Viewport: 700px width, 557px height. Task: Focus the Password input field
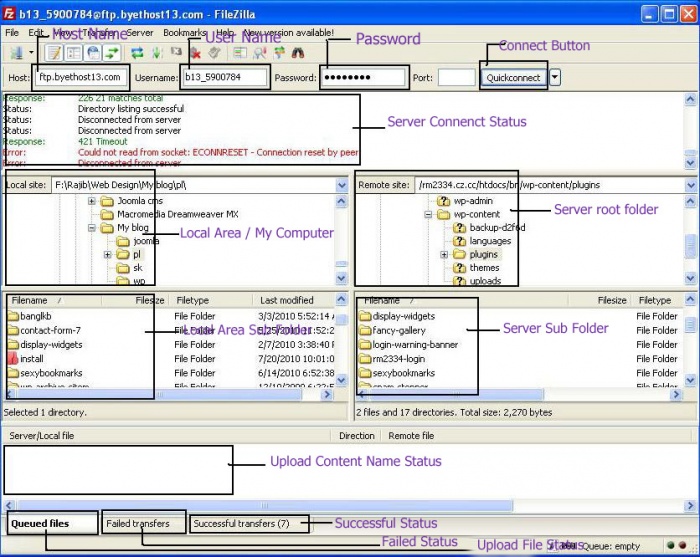(363, 77)
